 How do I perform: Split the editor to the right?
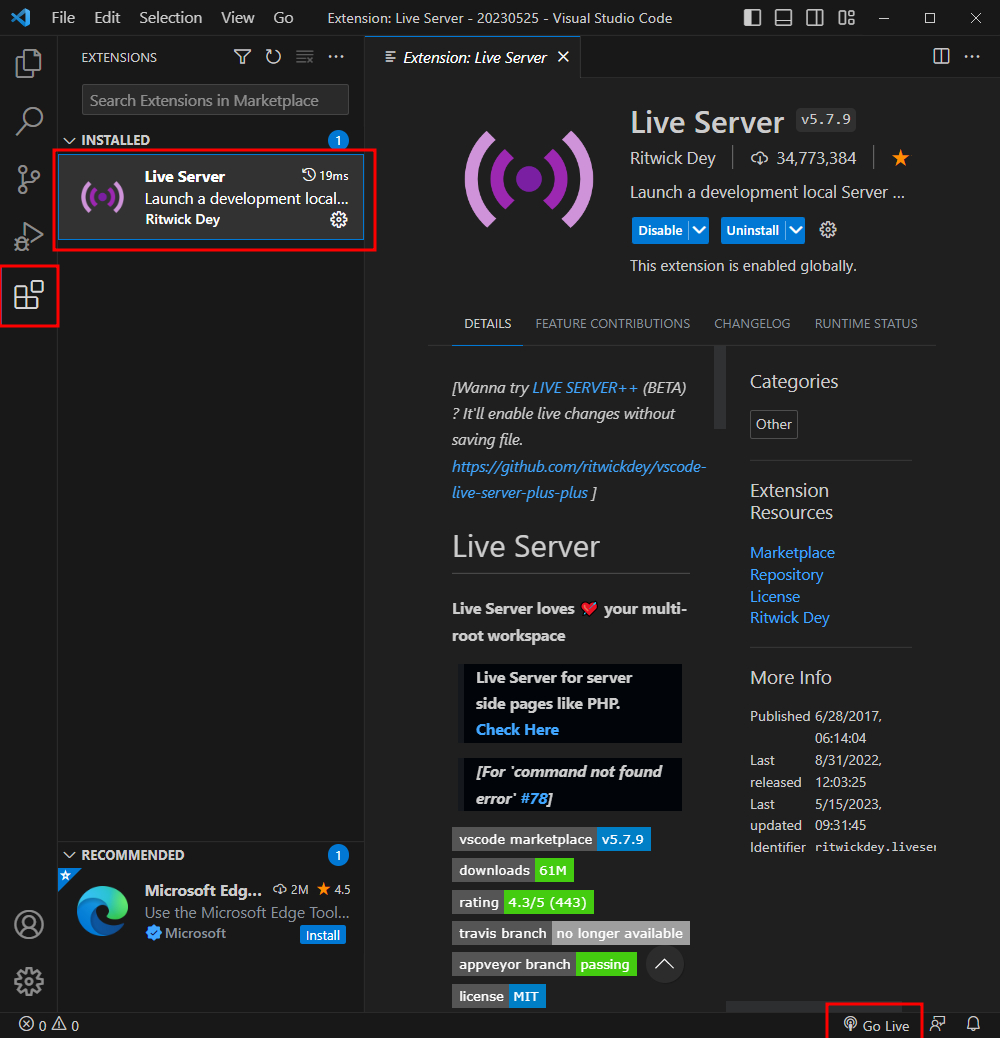tap(941, 56)
